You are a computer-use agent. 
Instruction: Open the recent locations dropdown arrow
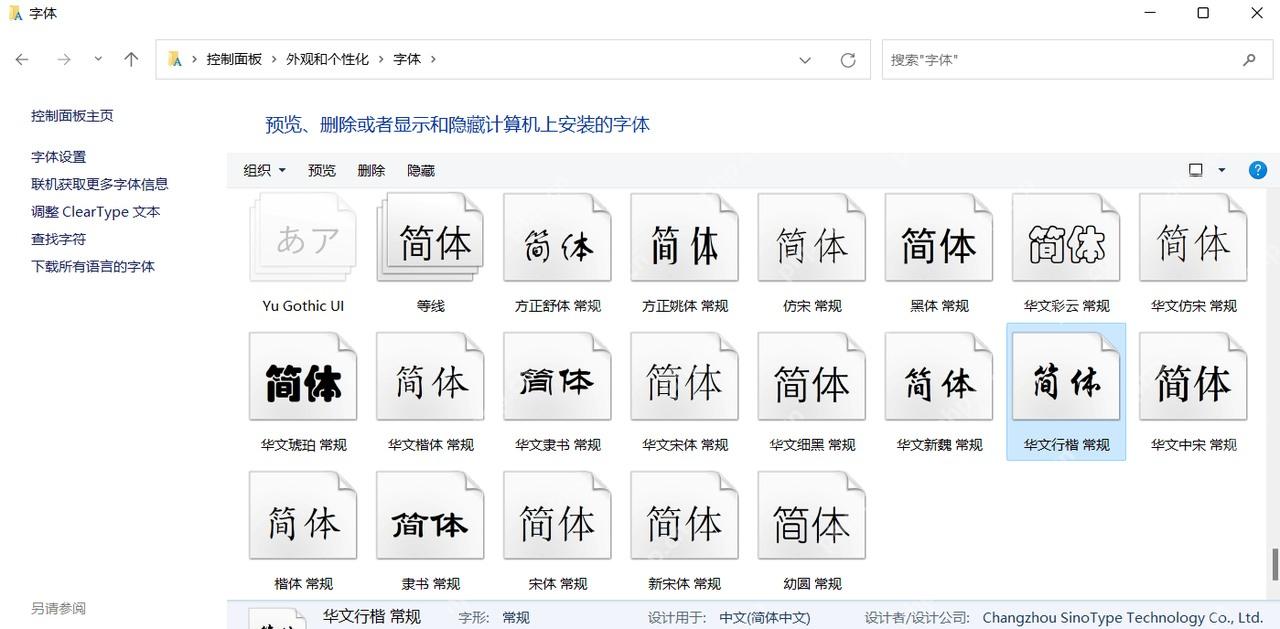click(x=98, y=59)
